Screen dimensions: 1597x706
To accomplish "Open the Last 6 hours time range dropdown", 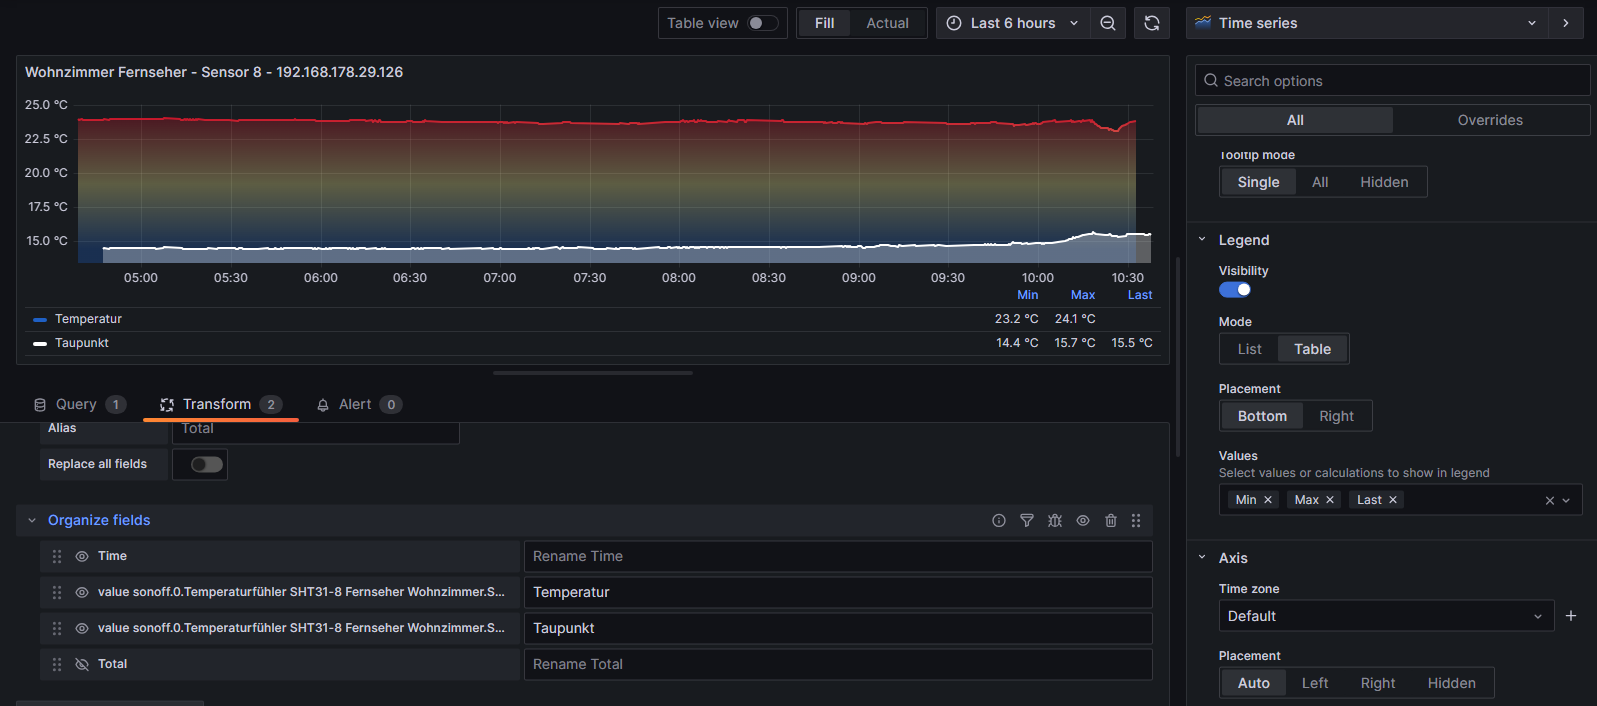I will (x=1013, y=23).
